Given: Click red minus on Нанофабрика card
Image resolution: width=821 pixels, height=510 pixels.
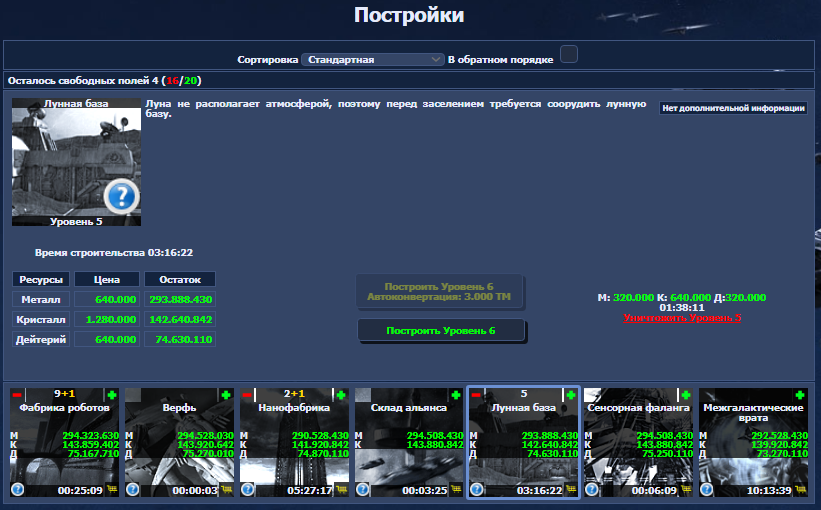Looking at the screenshot, I should click(x=246, y=395).
